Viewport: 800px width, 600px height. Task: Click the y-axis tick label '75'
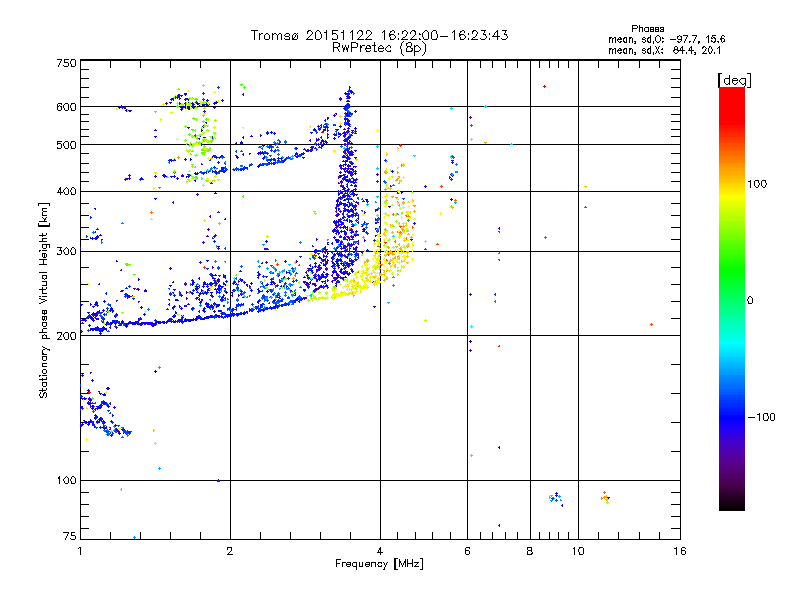[x=70, y=536]
